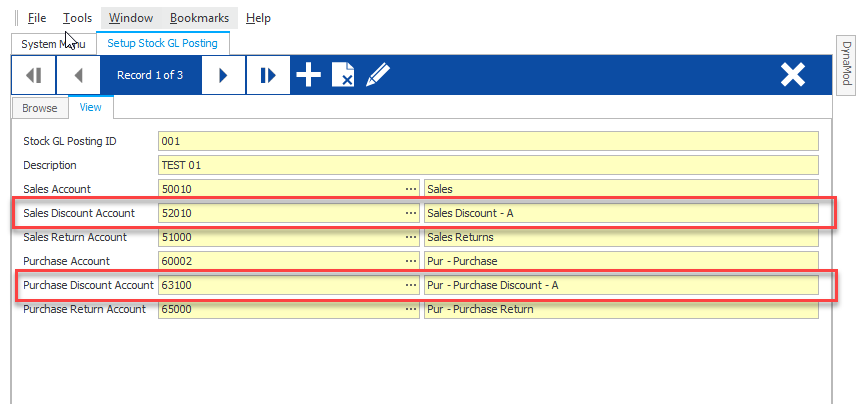The height and width of the screenshot is (404, 864).
Task: Click the 'Purchase Discount Account' label
Action: click(88, 285)
